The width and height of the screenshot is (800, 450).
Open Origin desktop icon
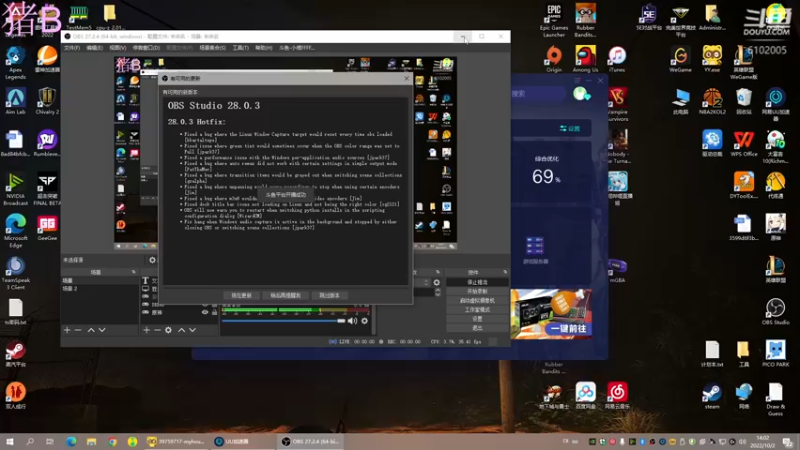554,59
